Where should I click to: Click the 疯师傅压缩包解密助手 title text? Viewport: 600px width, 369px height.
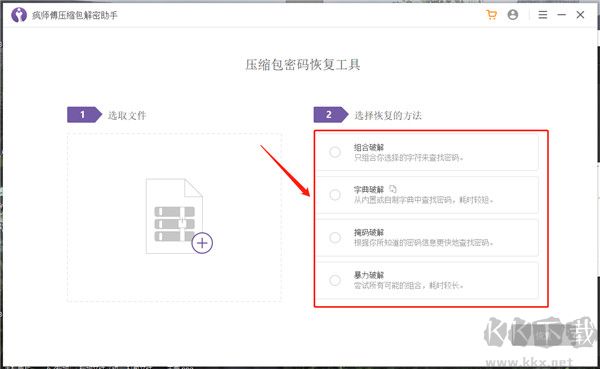75,15
